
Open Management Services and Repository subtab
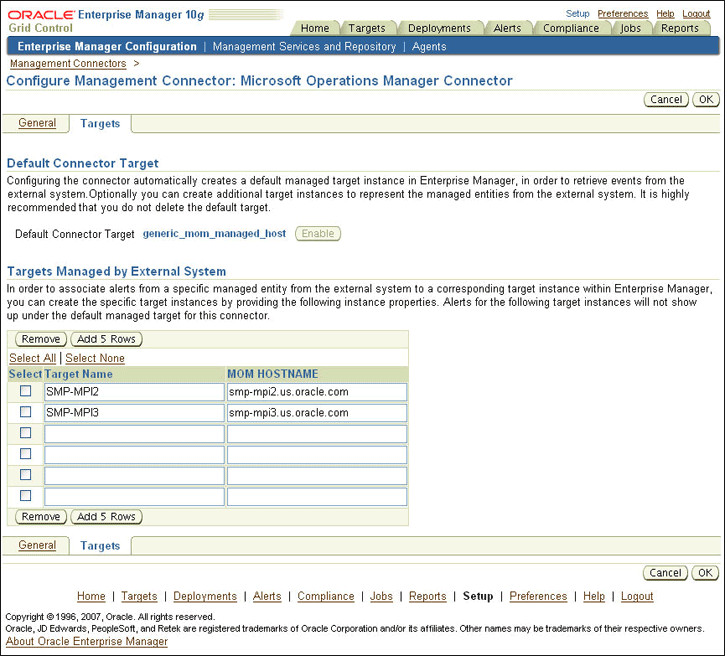pyautogui.click(x=304, y=47)
